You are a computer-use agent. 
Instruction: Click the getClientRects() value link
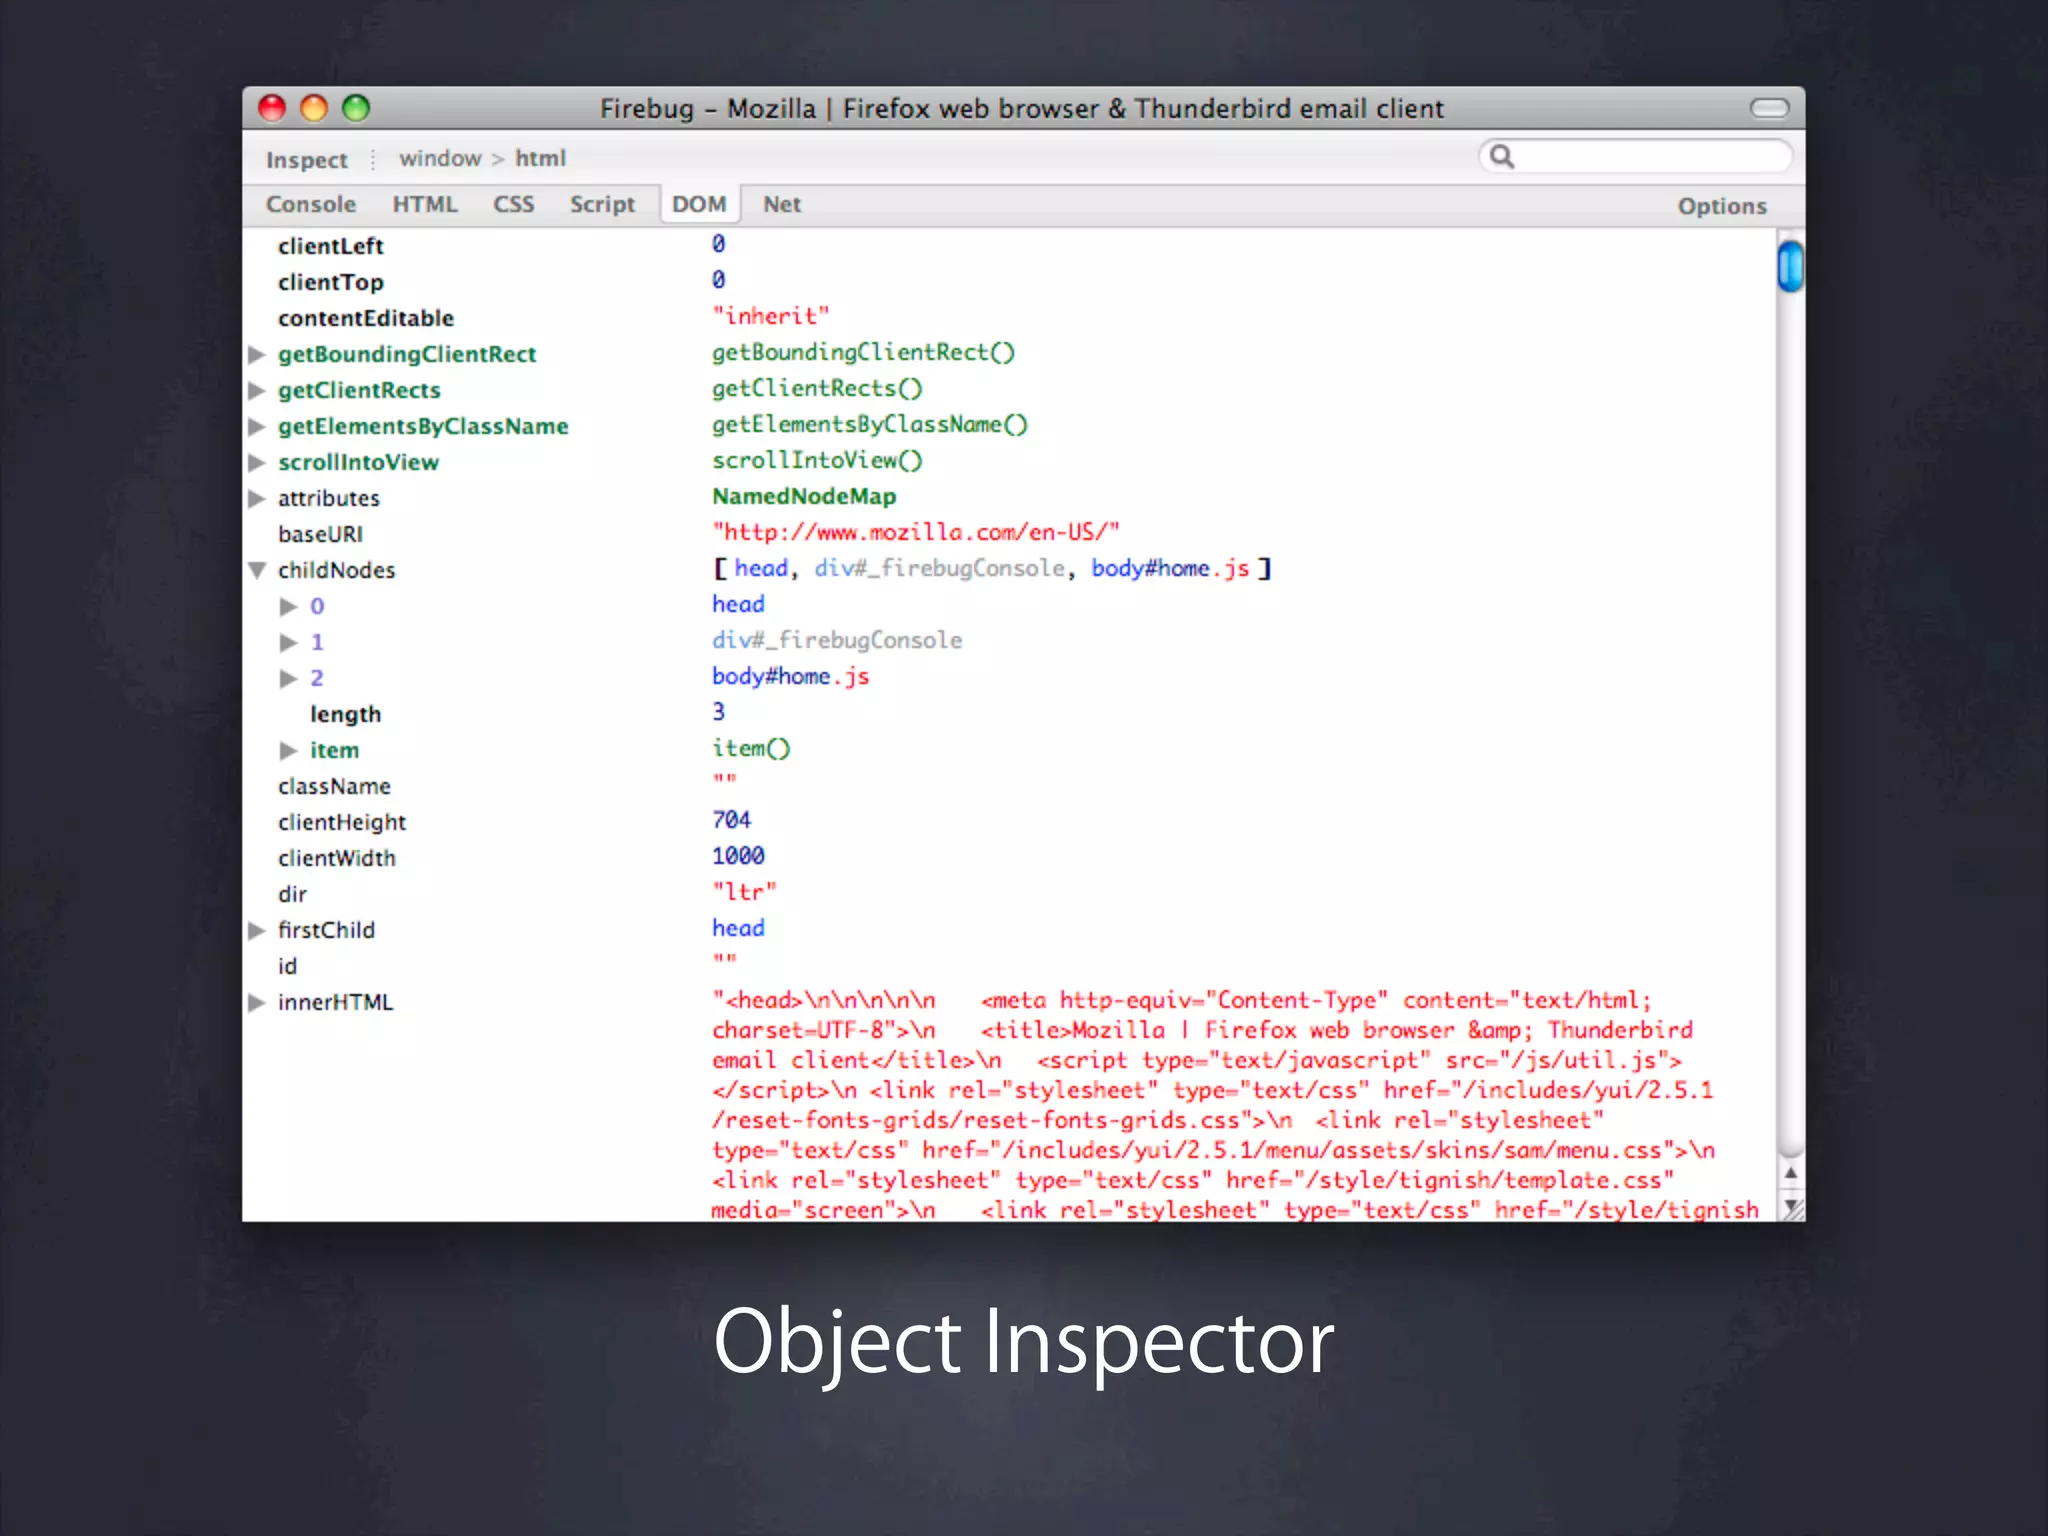click(x=817, y=388)
